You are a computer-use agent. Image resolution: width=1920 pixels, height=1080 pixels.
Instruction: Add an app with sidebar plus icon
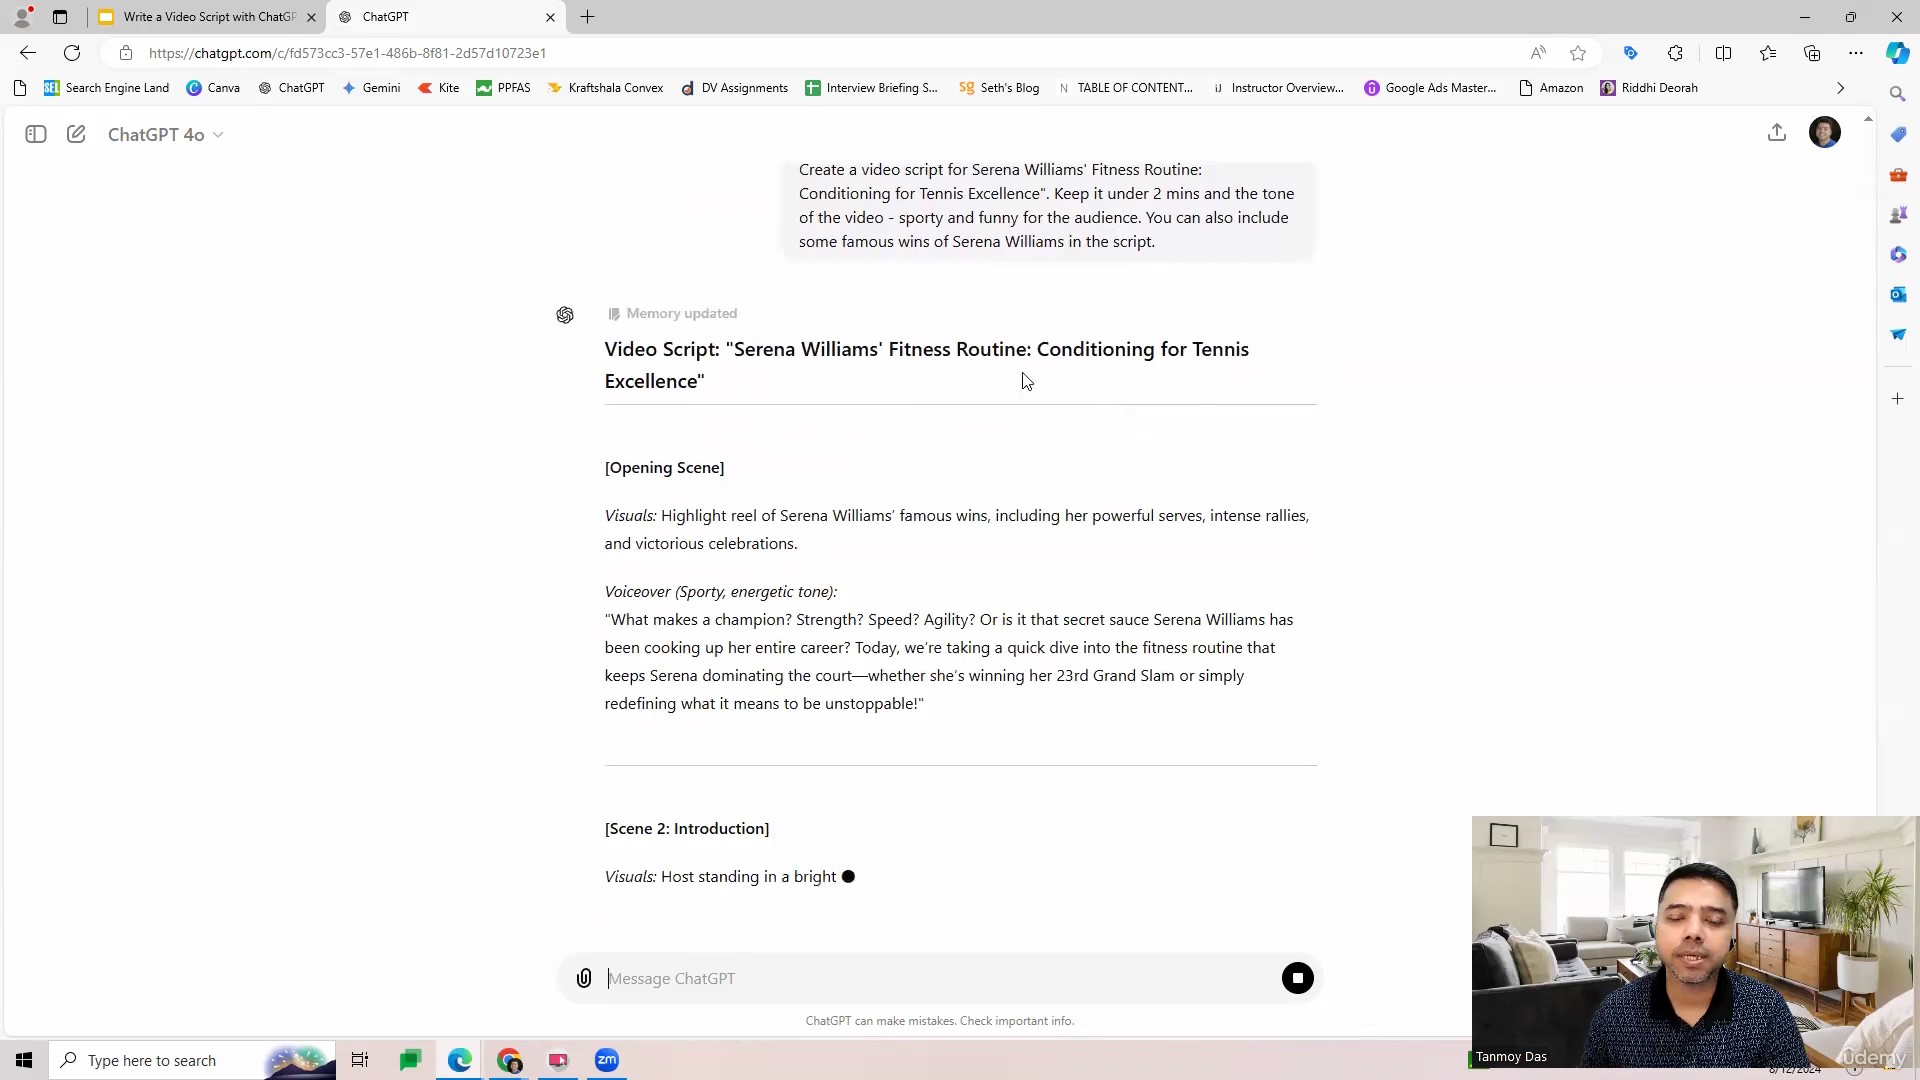[1897, 399]
